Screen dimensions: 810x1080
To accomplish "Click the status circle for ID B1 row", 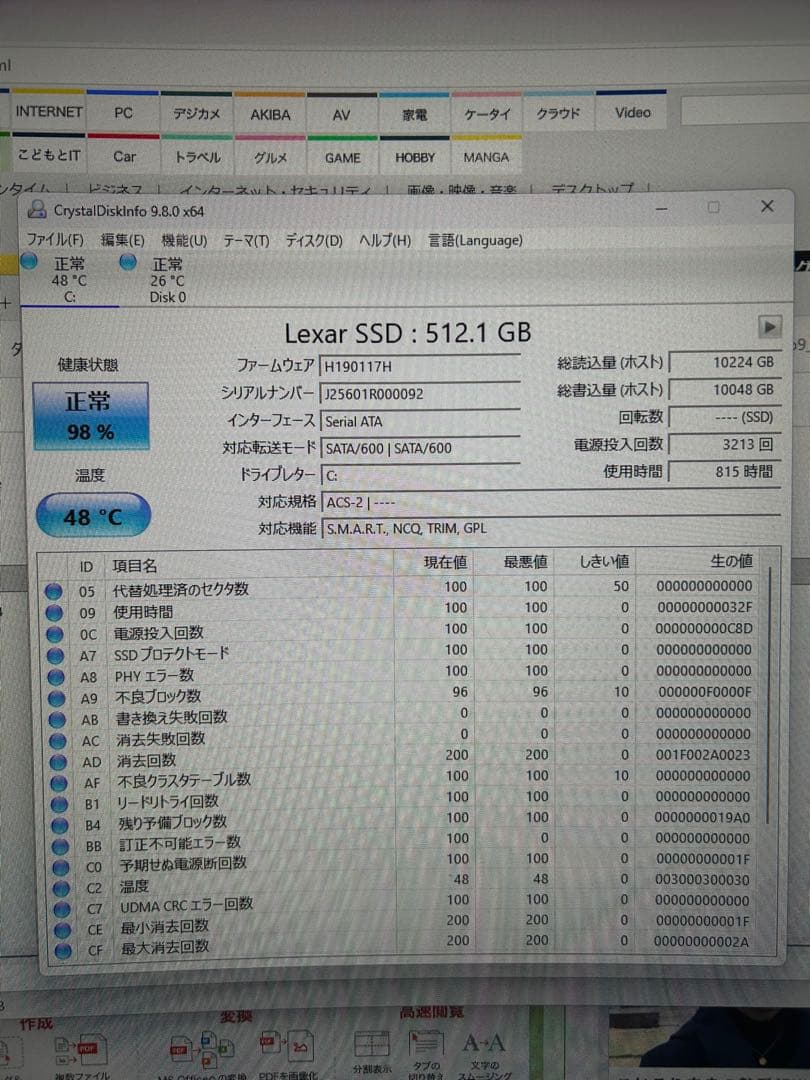I will tap(60, 804).
